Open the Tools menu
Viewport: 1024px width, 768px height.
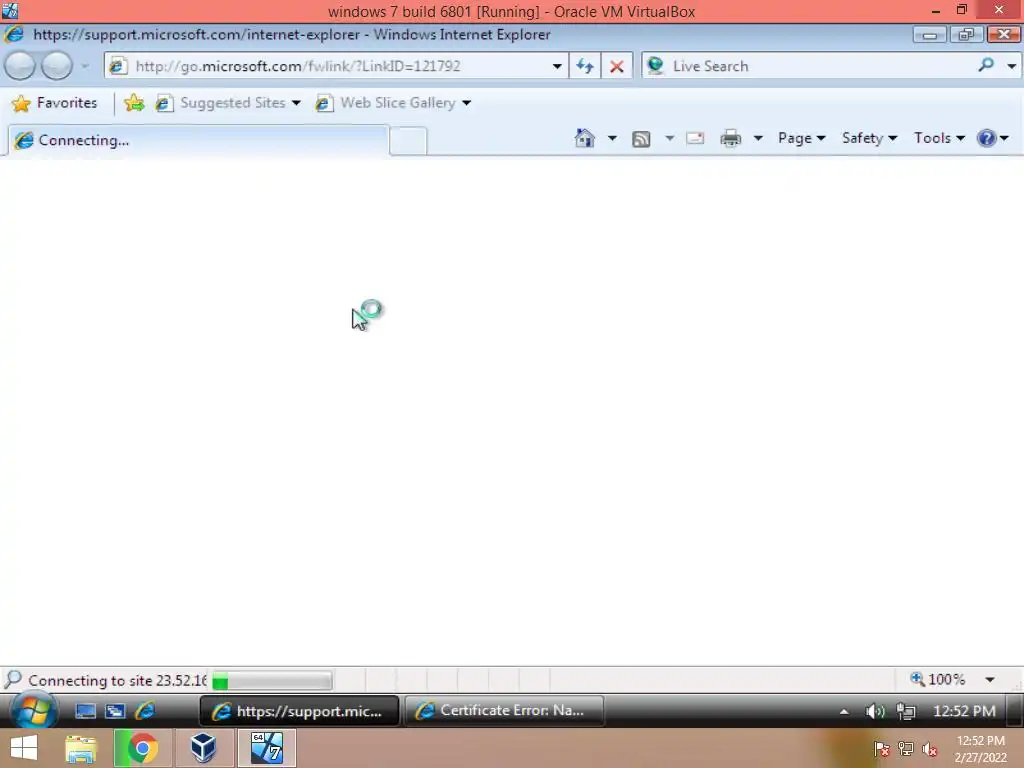[x=939, y=138]
